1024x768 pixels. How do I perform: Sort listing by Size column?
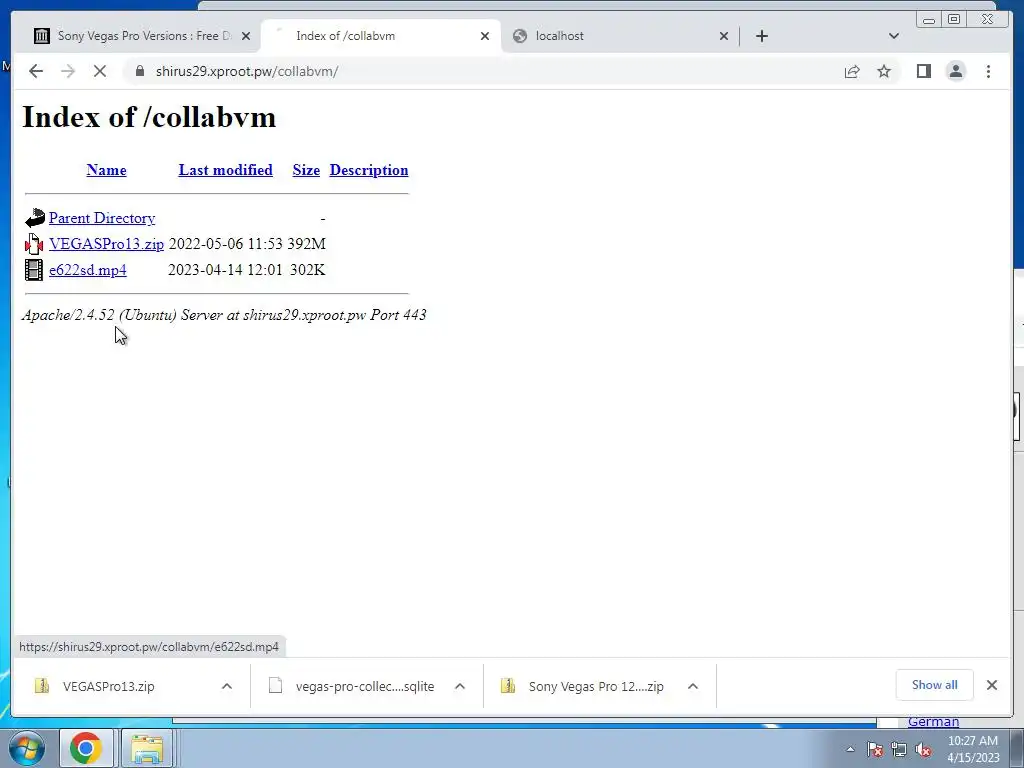[306, 170]
